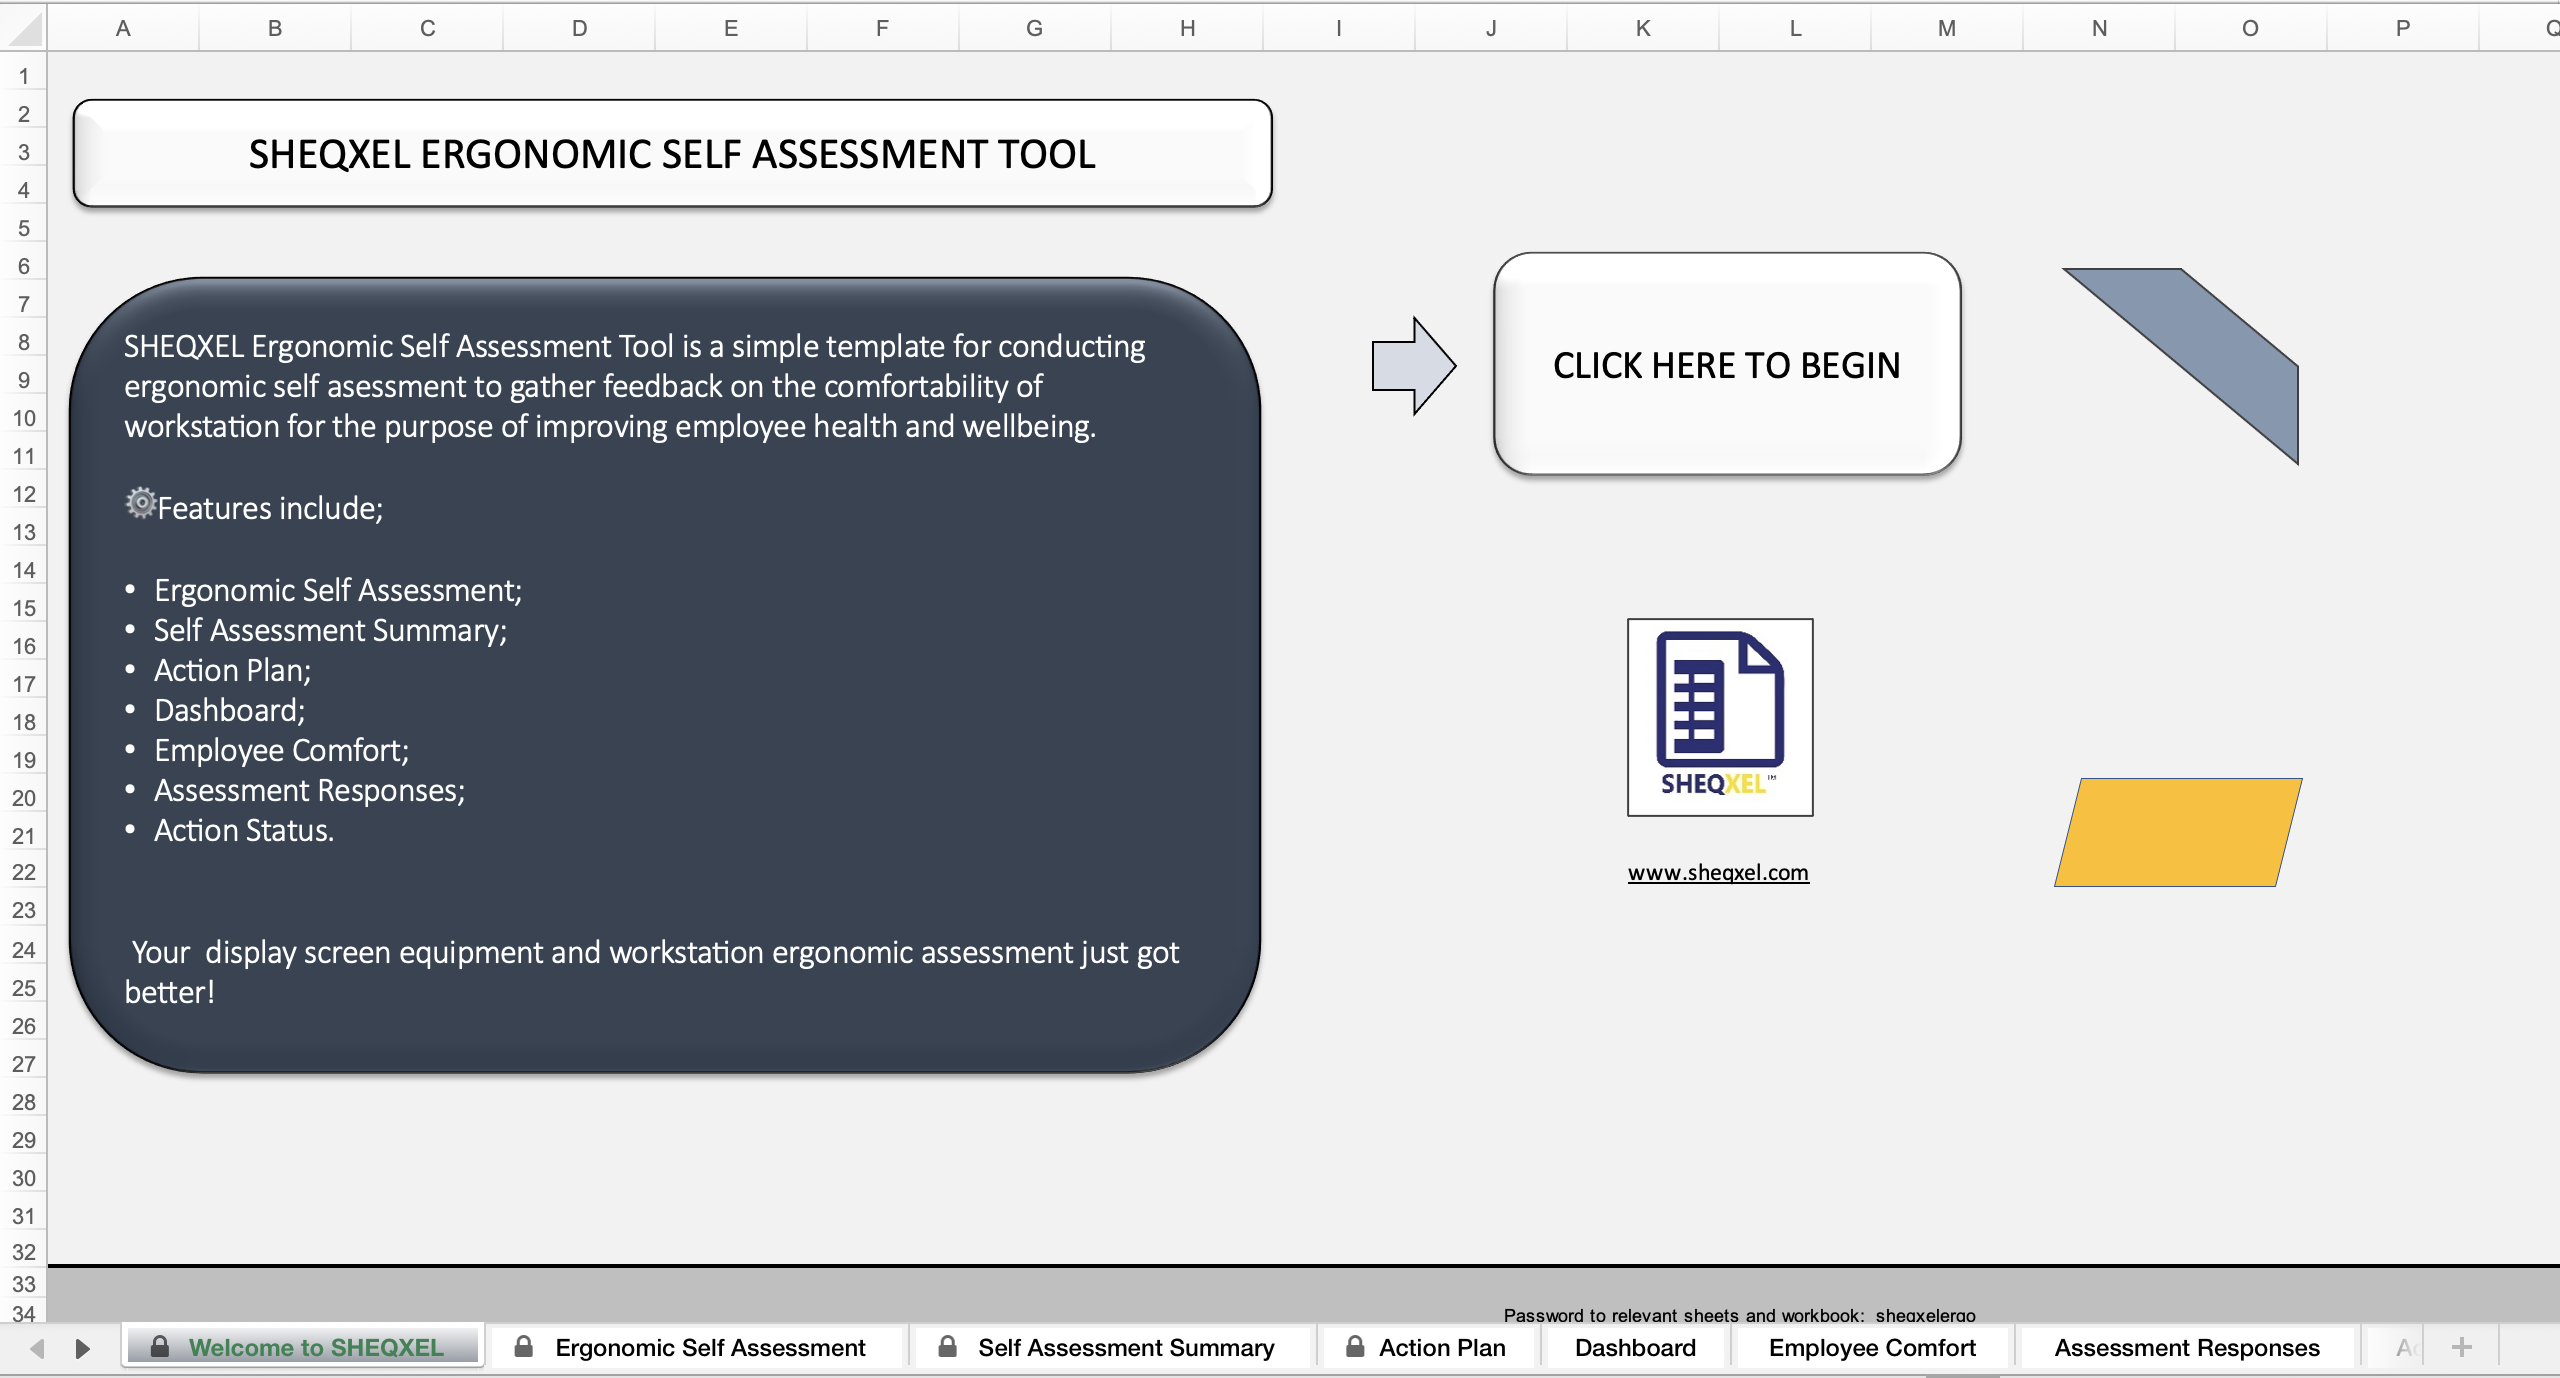Click 'Self Assessment Summary;' bullet text
The image size is (2560, 1378).
(330, 630)
